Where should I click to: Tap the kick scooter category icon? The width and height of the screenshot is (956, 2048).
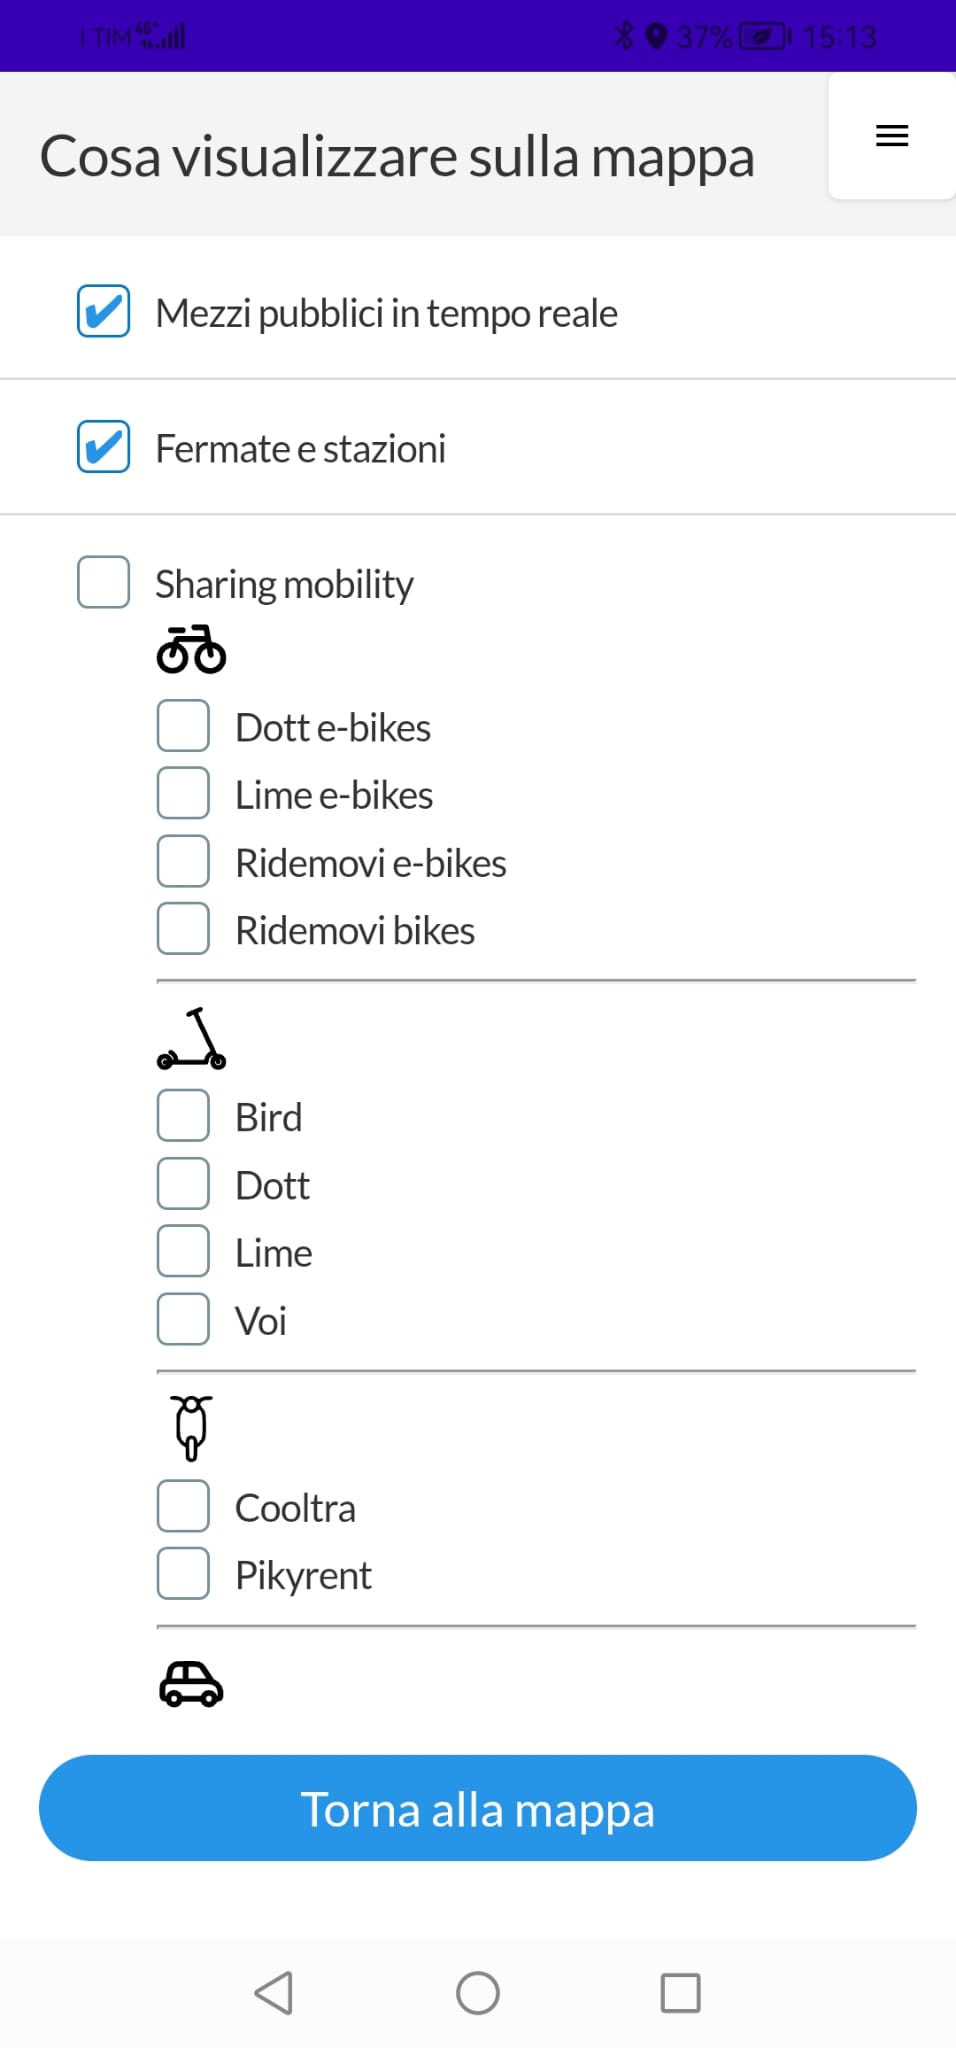pyautogui.click(x=191, y=1039)
